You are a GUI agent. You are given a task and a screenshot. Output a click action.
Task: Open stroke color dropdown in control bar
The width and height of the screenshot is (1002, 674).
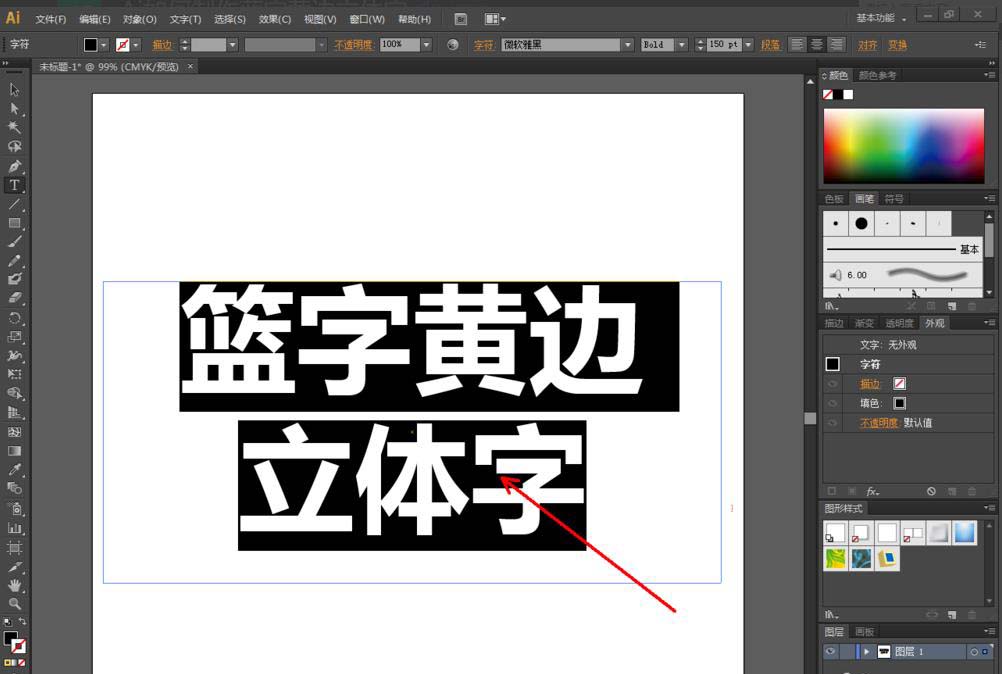135,45
